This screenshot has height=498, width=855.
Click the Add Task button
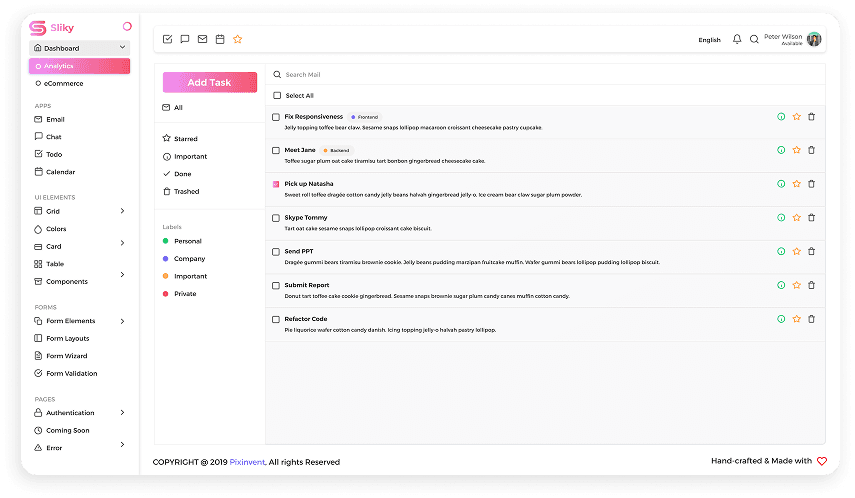click(210, 82)
